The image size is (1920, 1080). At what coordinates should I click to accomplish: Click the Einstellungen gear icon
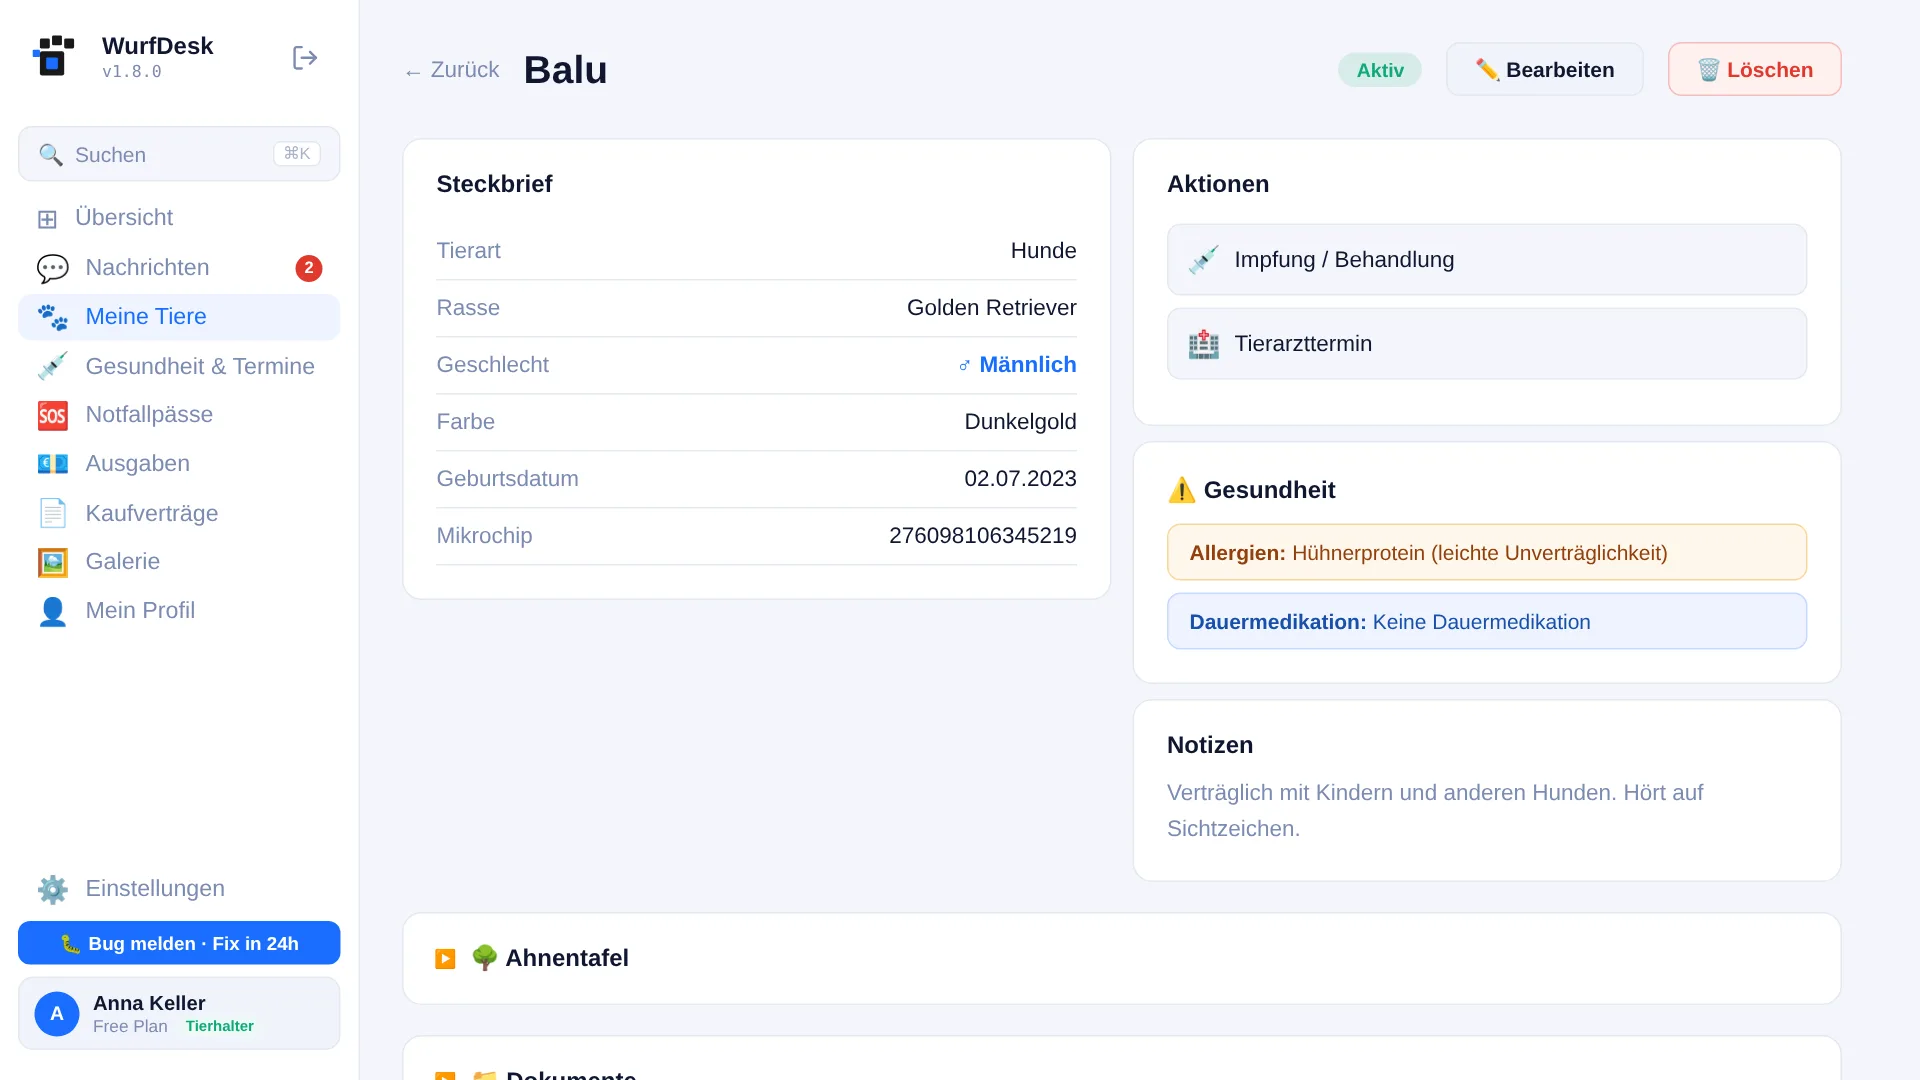click(x=52, y=889)
